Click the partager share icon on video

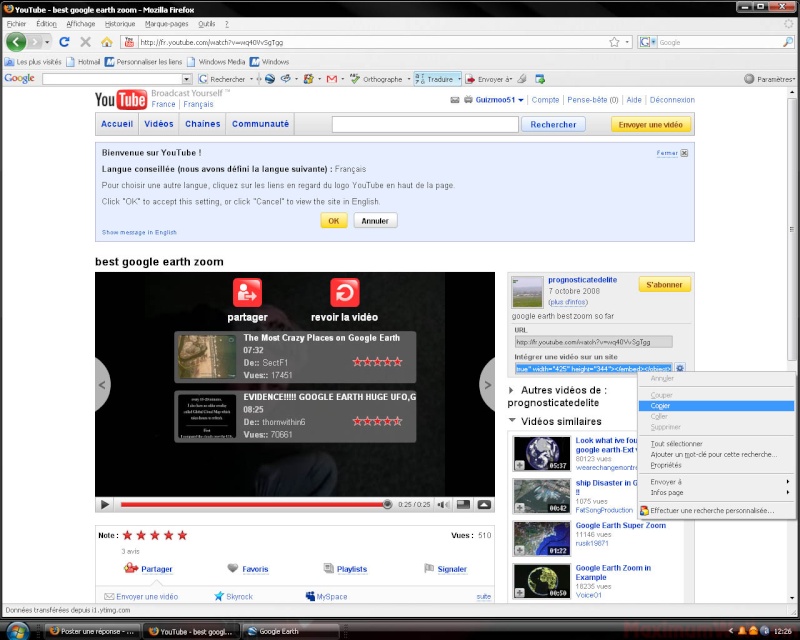coord(247,292)
